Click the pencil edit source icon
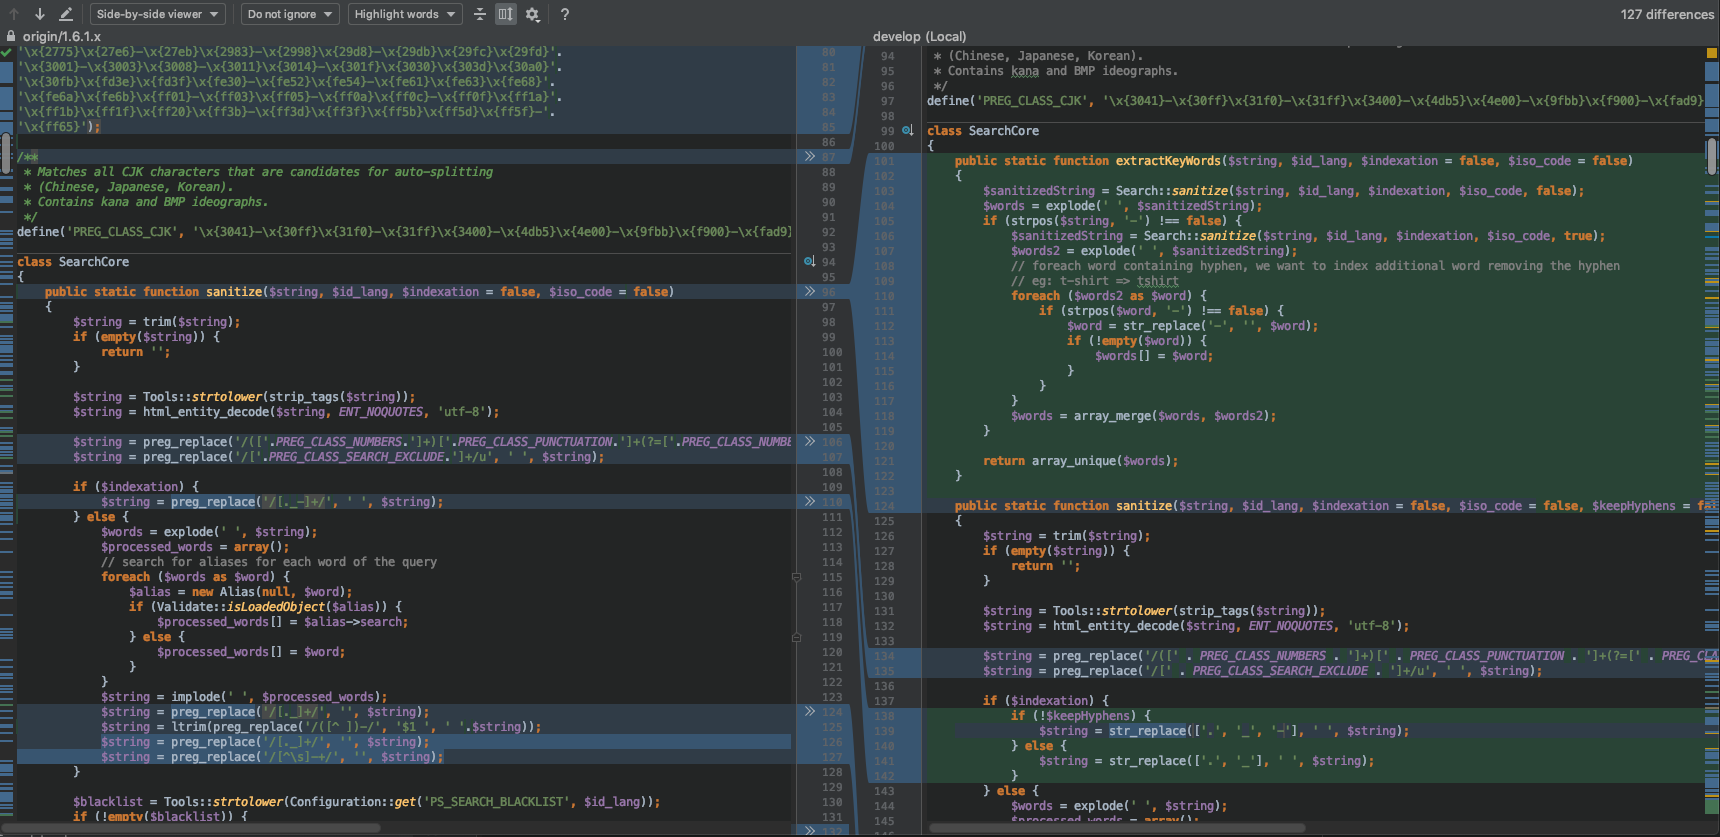The height and width of the screenshot is (837, 1720). click(66, 14)
